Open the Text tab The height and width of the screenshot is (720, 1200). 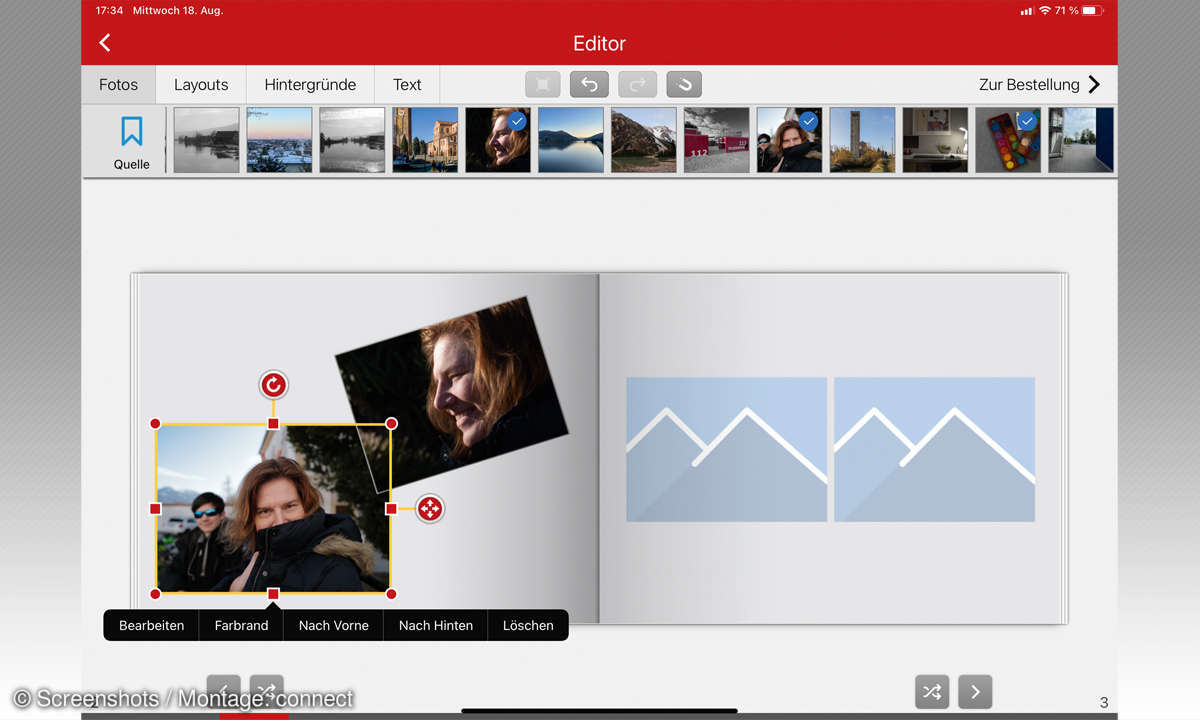[407, 85]
